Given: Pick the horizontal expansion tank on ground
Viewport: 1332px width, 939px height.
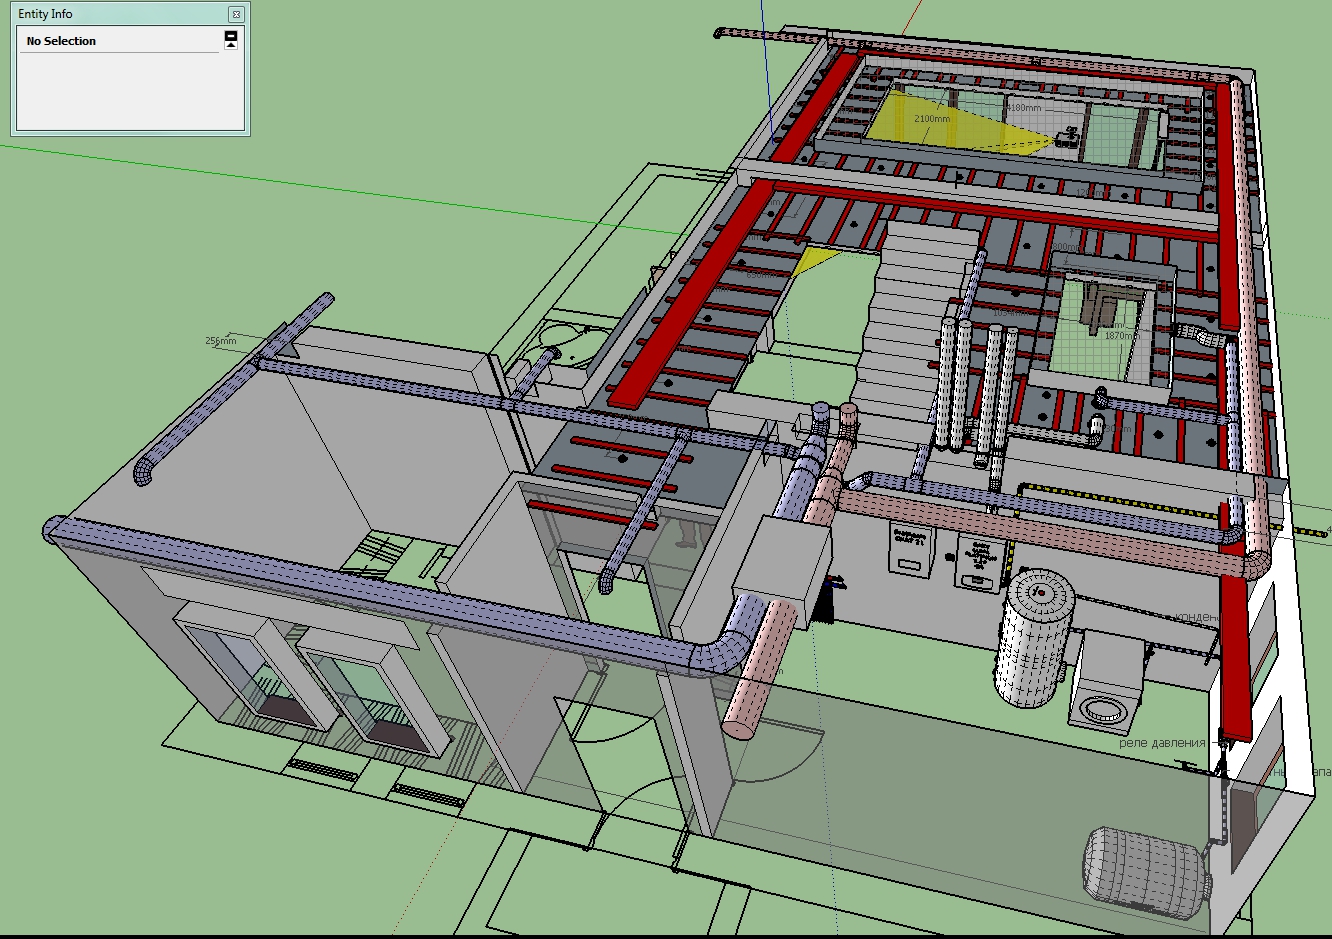Looking at the screenshot, I should [x=1148, y=872].
